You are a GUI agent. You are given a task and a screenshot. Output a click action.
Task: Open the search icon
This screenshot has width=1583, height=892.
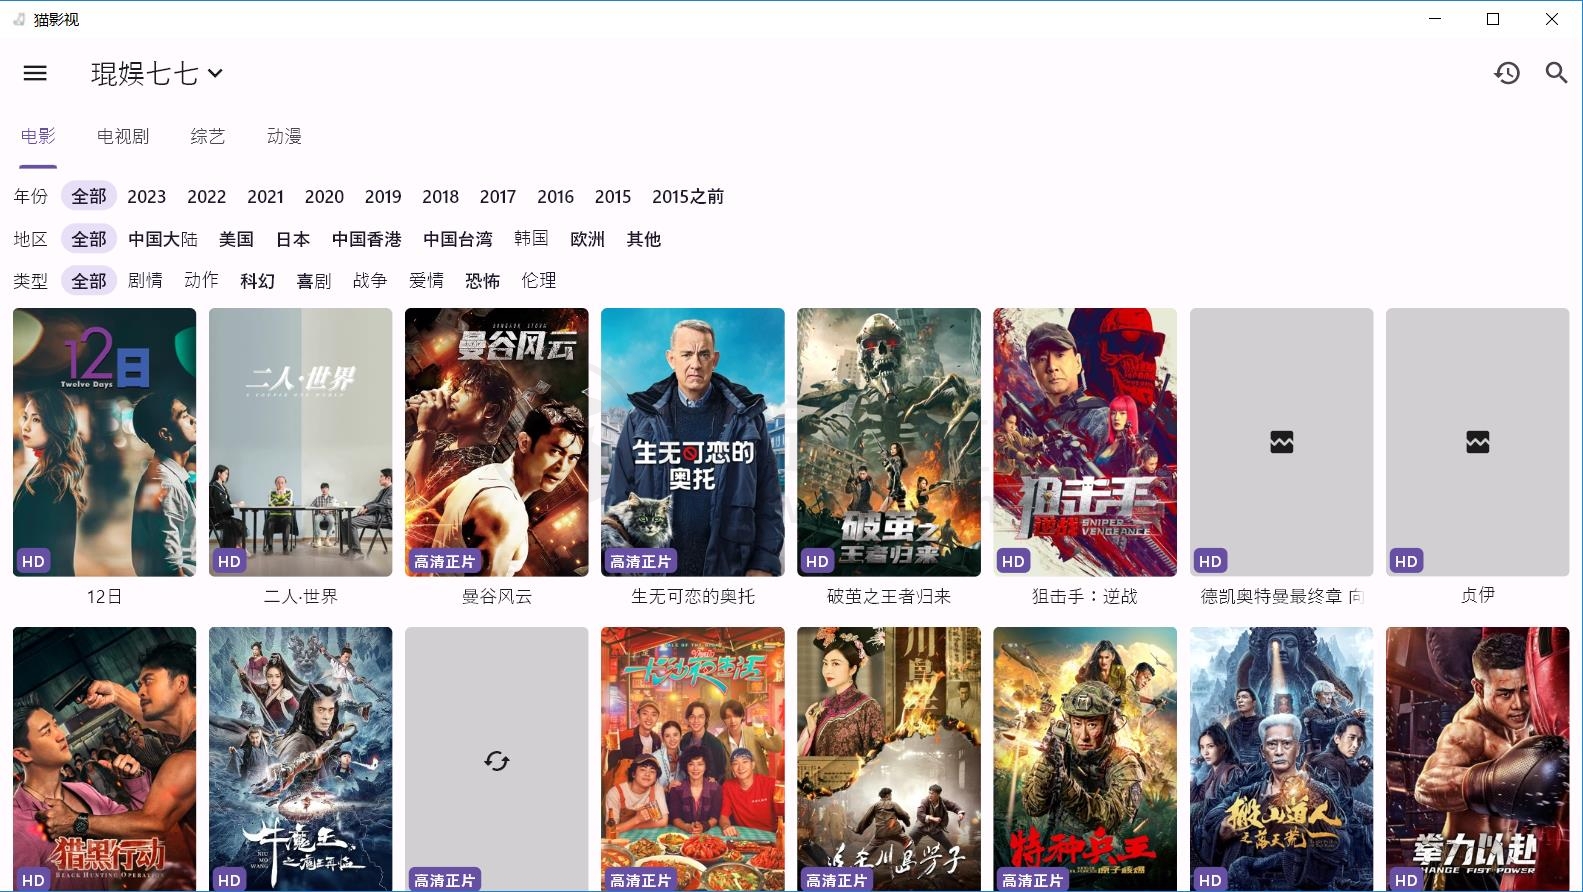coord(1556,73)
